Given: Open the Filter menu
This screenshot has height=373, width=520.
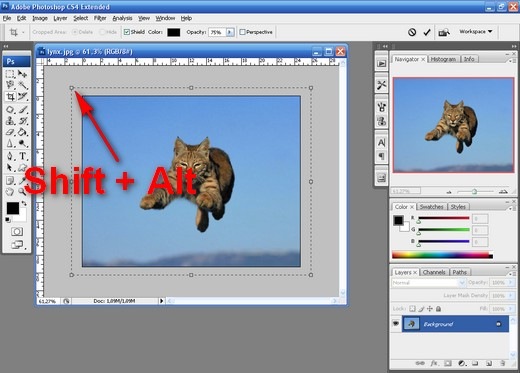Looking at the screenshot, I should coord(100,18).
